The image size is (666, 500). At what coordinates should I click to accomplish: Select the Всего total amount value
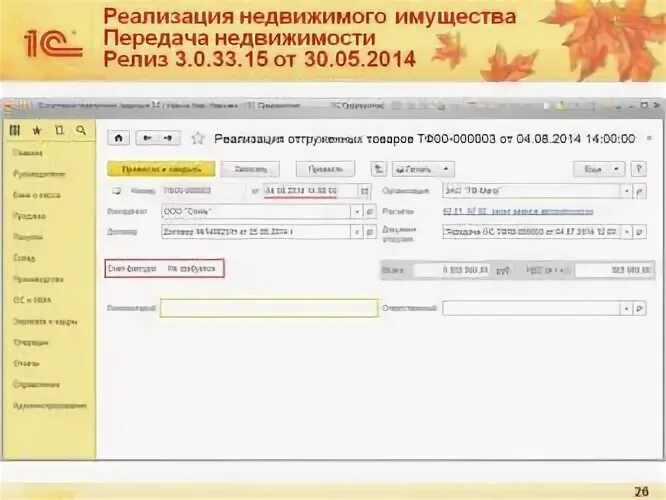coord(452,270)
